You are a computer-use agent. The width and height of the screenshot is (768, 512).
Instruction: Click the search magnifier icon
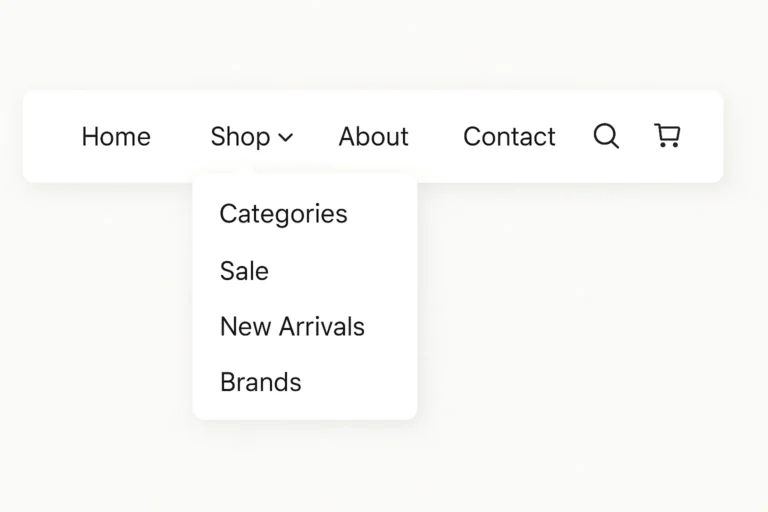point(606,136)
